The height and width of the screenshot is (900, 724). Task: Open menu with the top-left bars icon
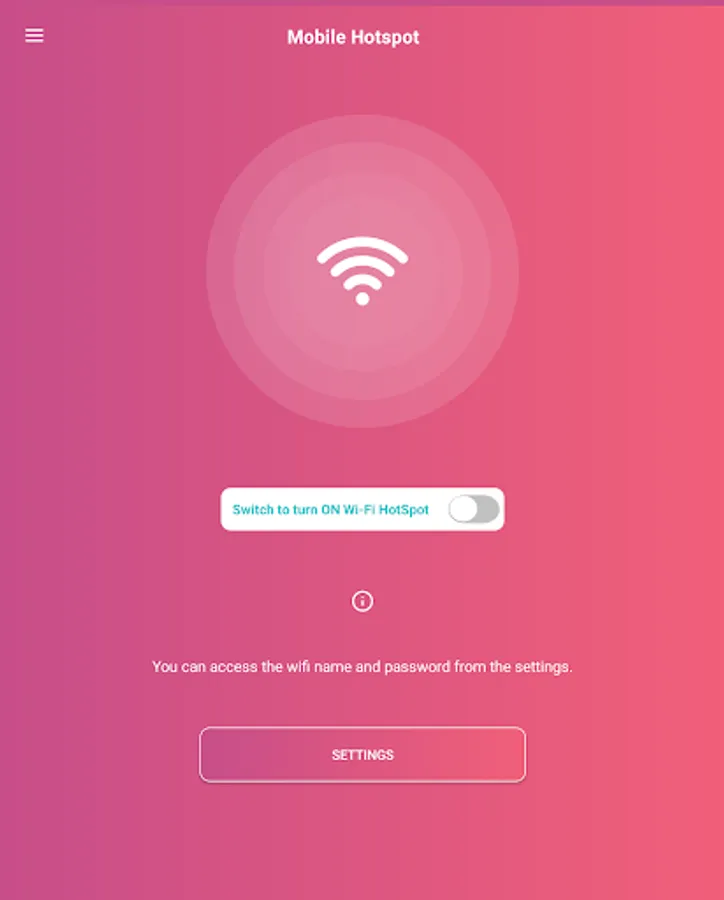coord(34,36)
